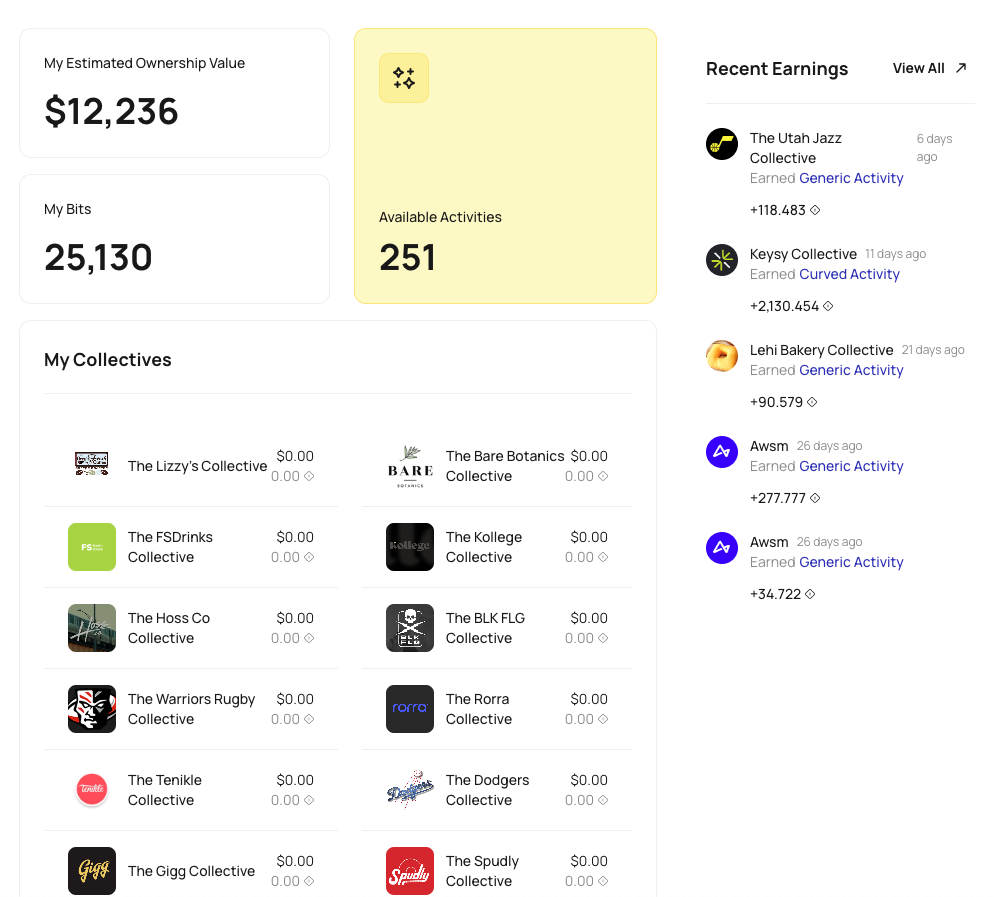Click the Recent Earnings heading
The width and height of the screenshot is (994, 897).
pos(777,68)
